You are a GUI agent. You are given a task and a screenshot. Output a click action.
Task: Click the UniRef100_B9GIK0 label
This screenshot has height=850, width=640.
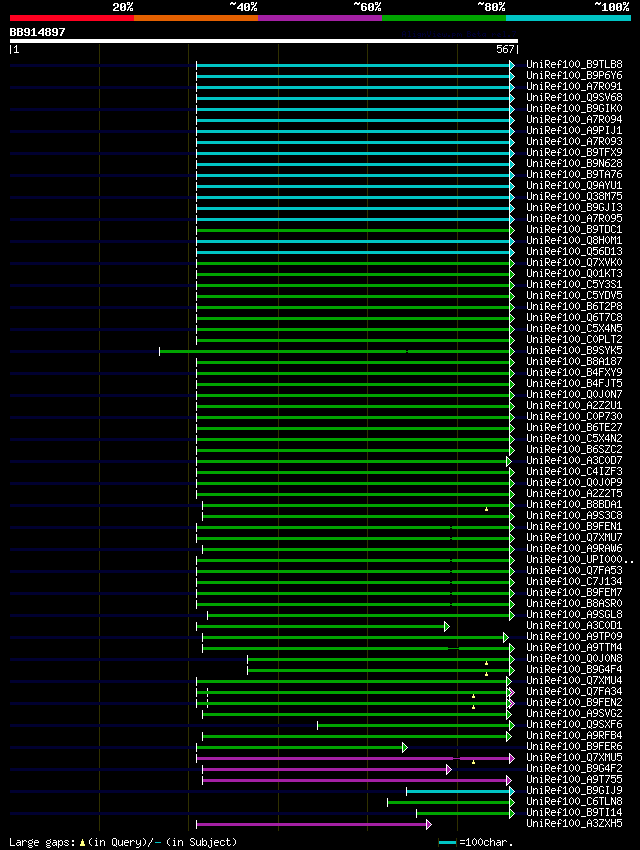tap(574, 108)
